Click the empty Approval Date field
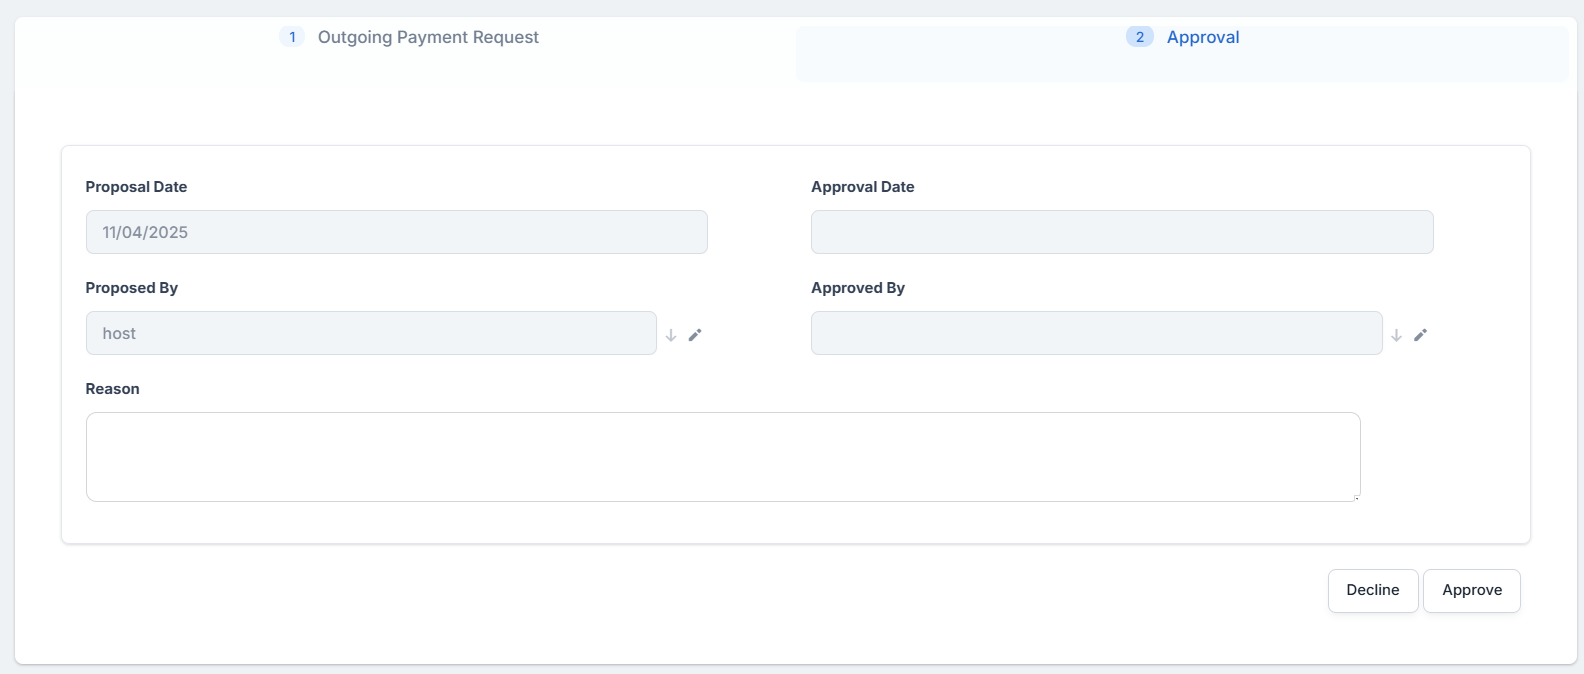Image resolution: width=1584 pixels, height=674 pixels. 1122,232
